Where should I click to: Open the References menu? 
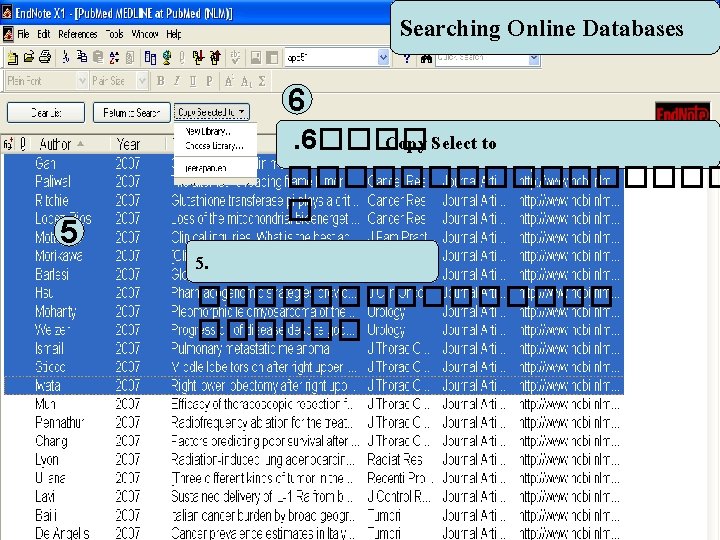[x=77, y=34]
